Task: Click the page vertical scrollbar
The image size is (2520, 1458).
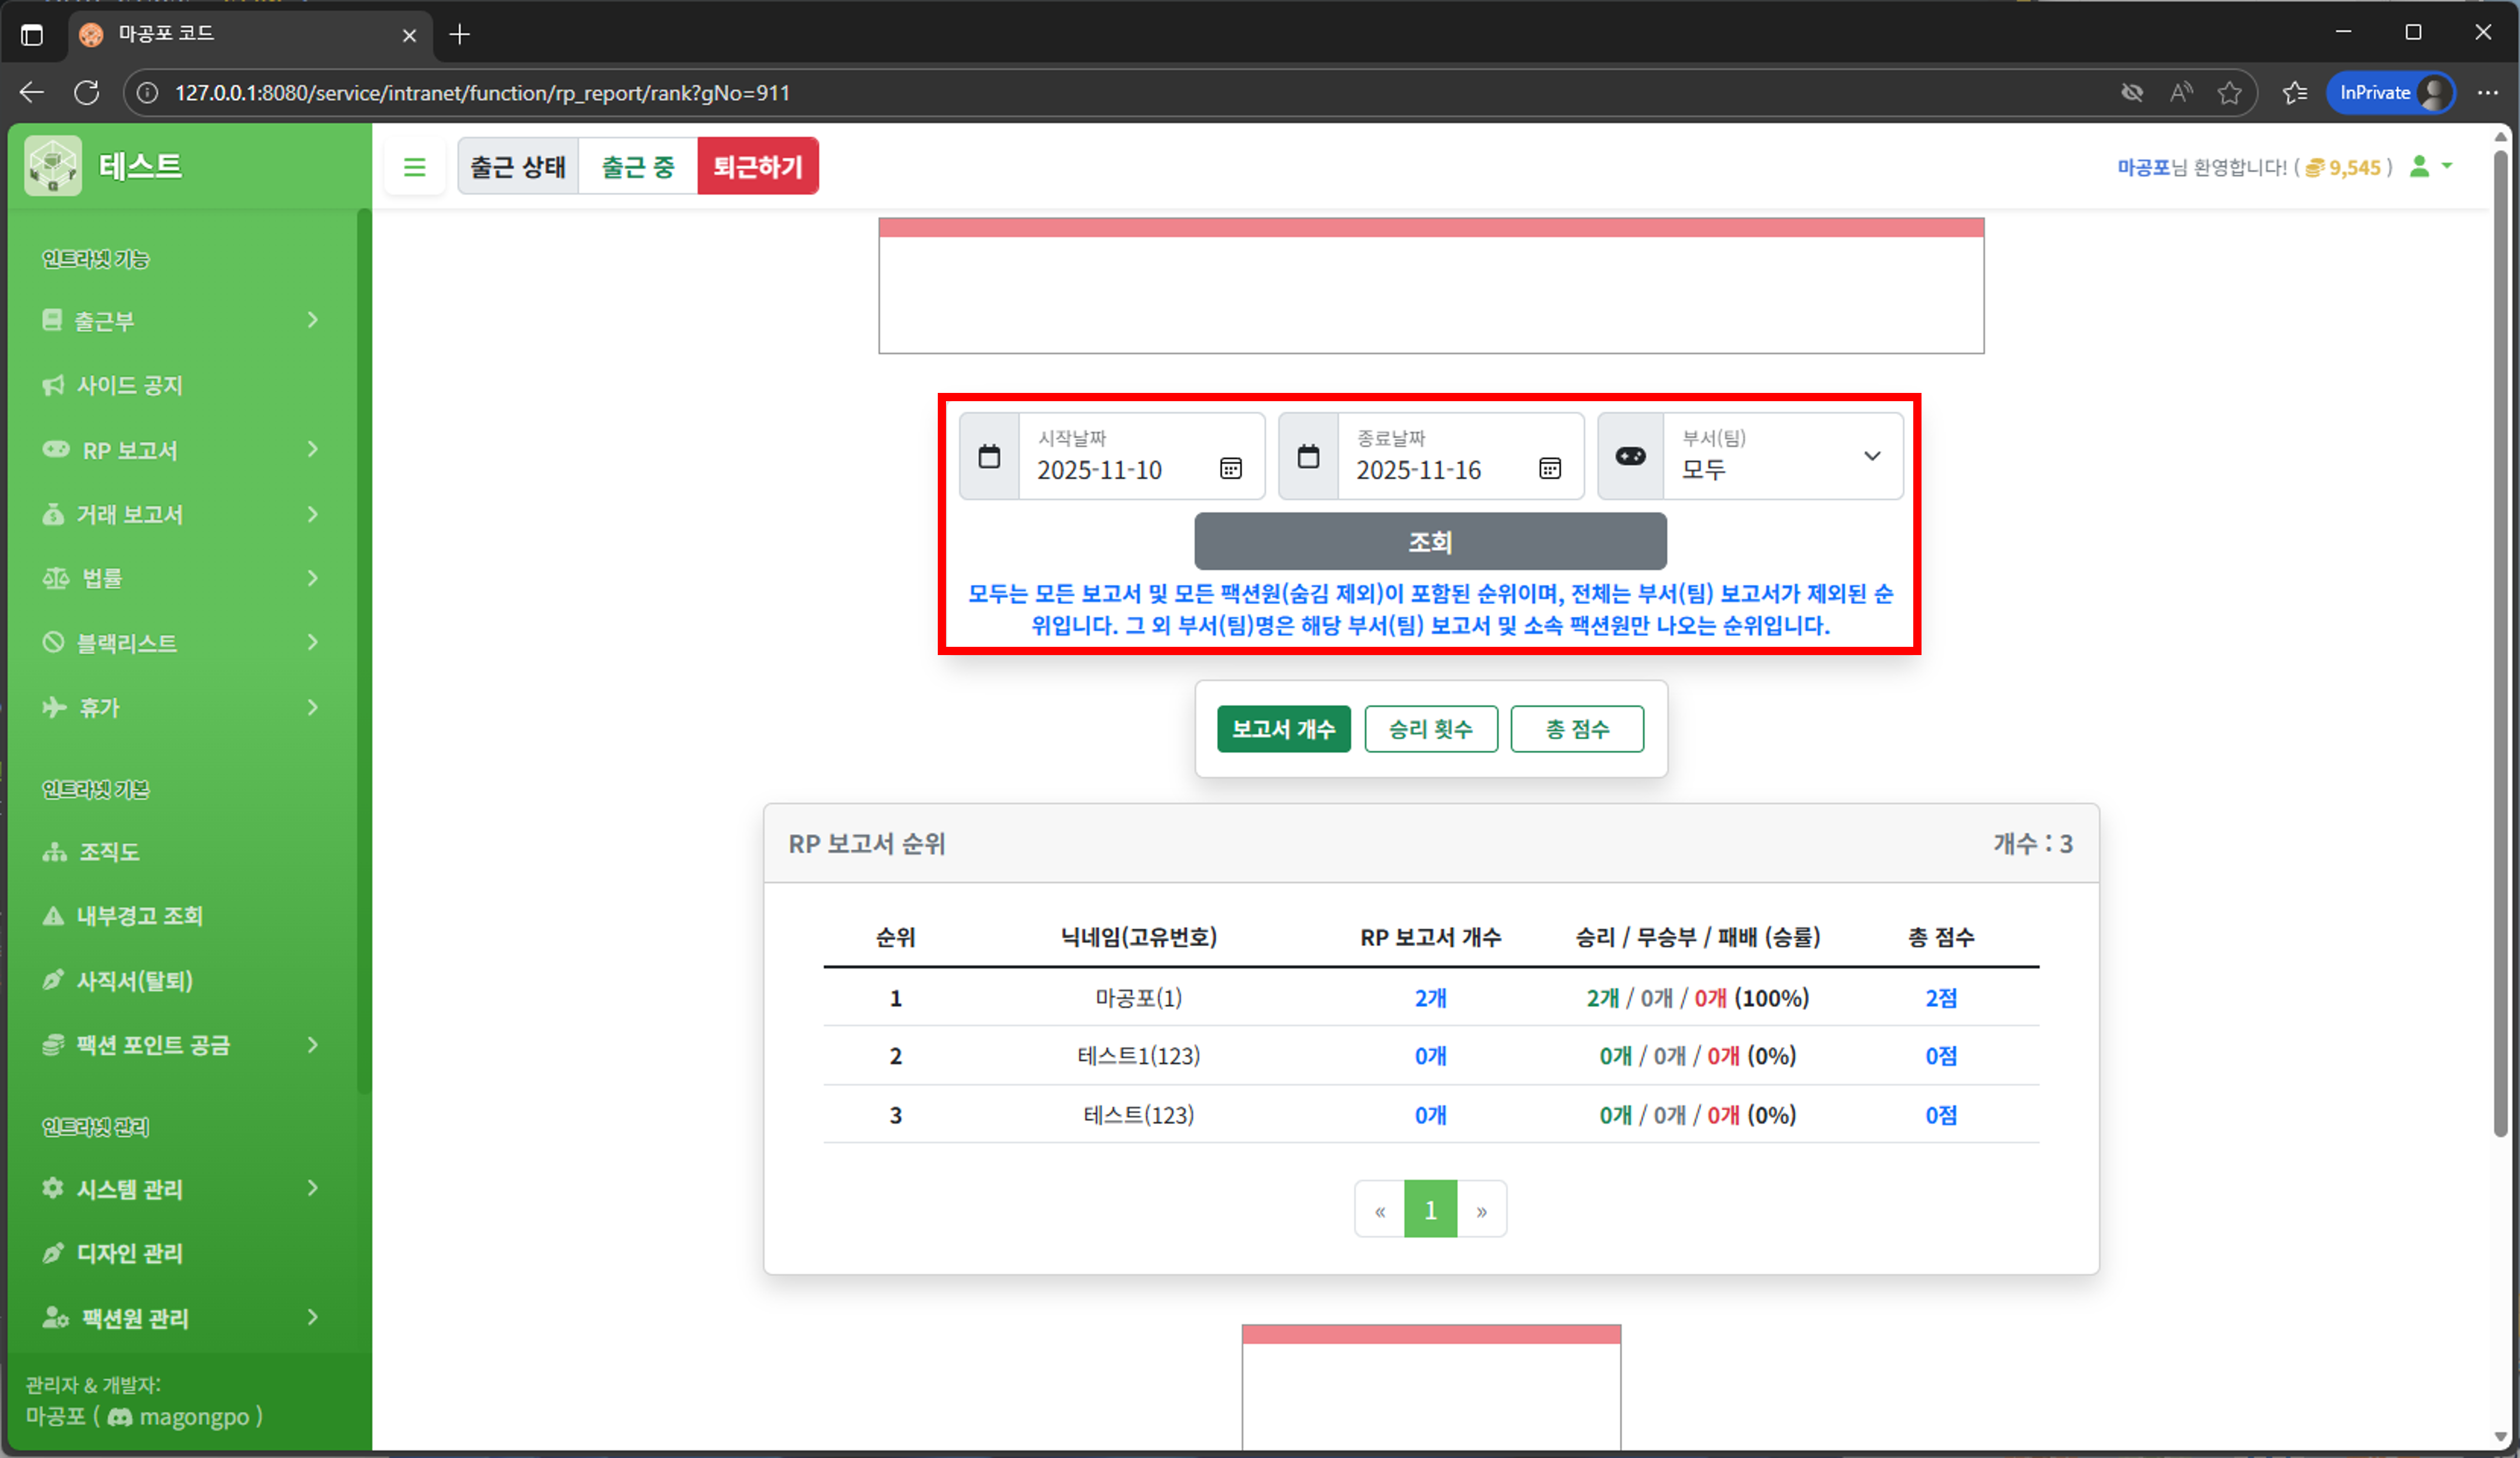Action: coord(2500,640)
